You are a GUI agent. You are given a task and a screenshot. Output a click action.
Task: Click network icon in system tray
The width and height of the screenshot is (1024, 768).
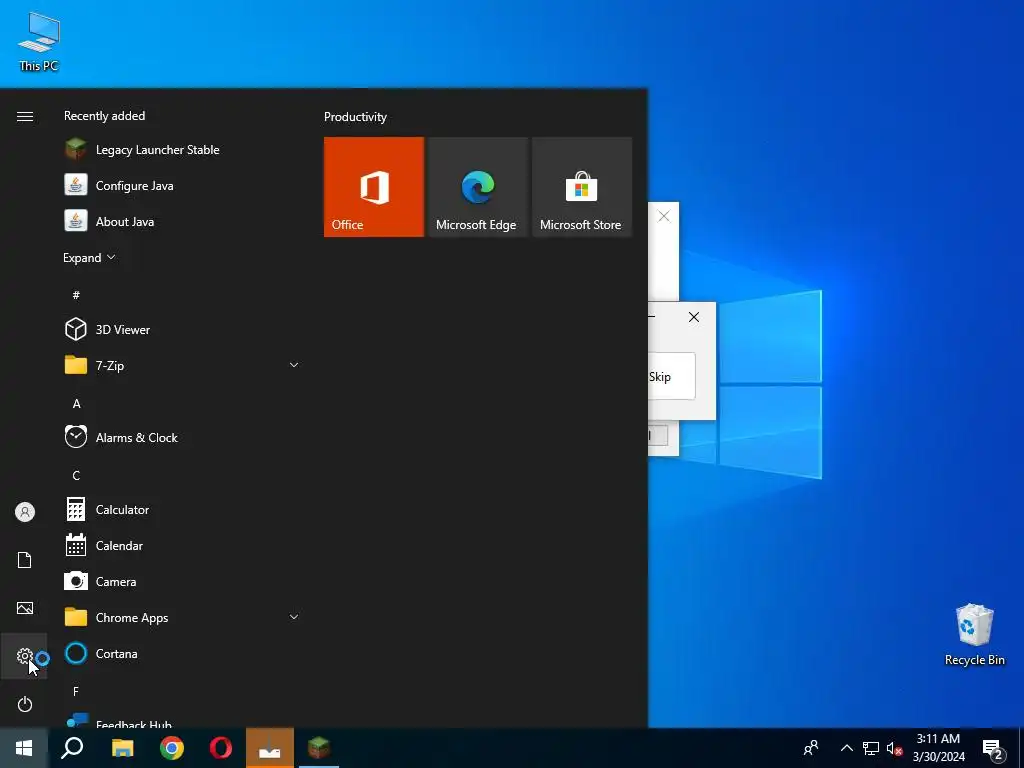click(871, 748)
